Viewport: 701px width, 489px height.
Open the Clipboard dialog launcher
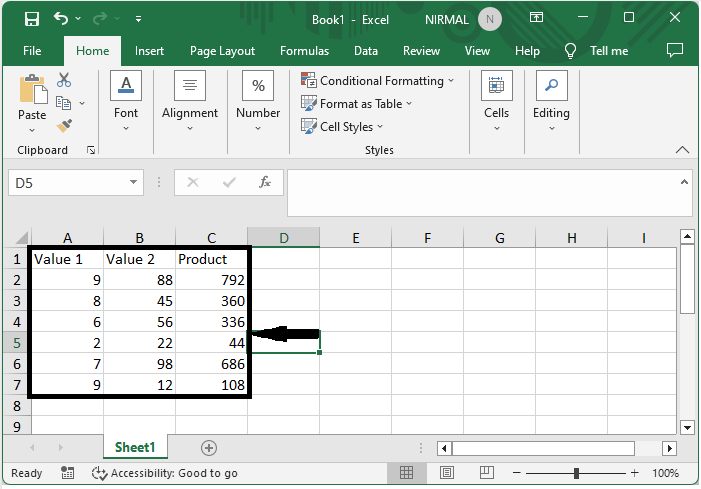[91, 150]
